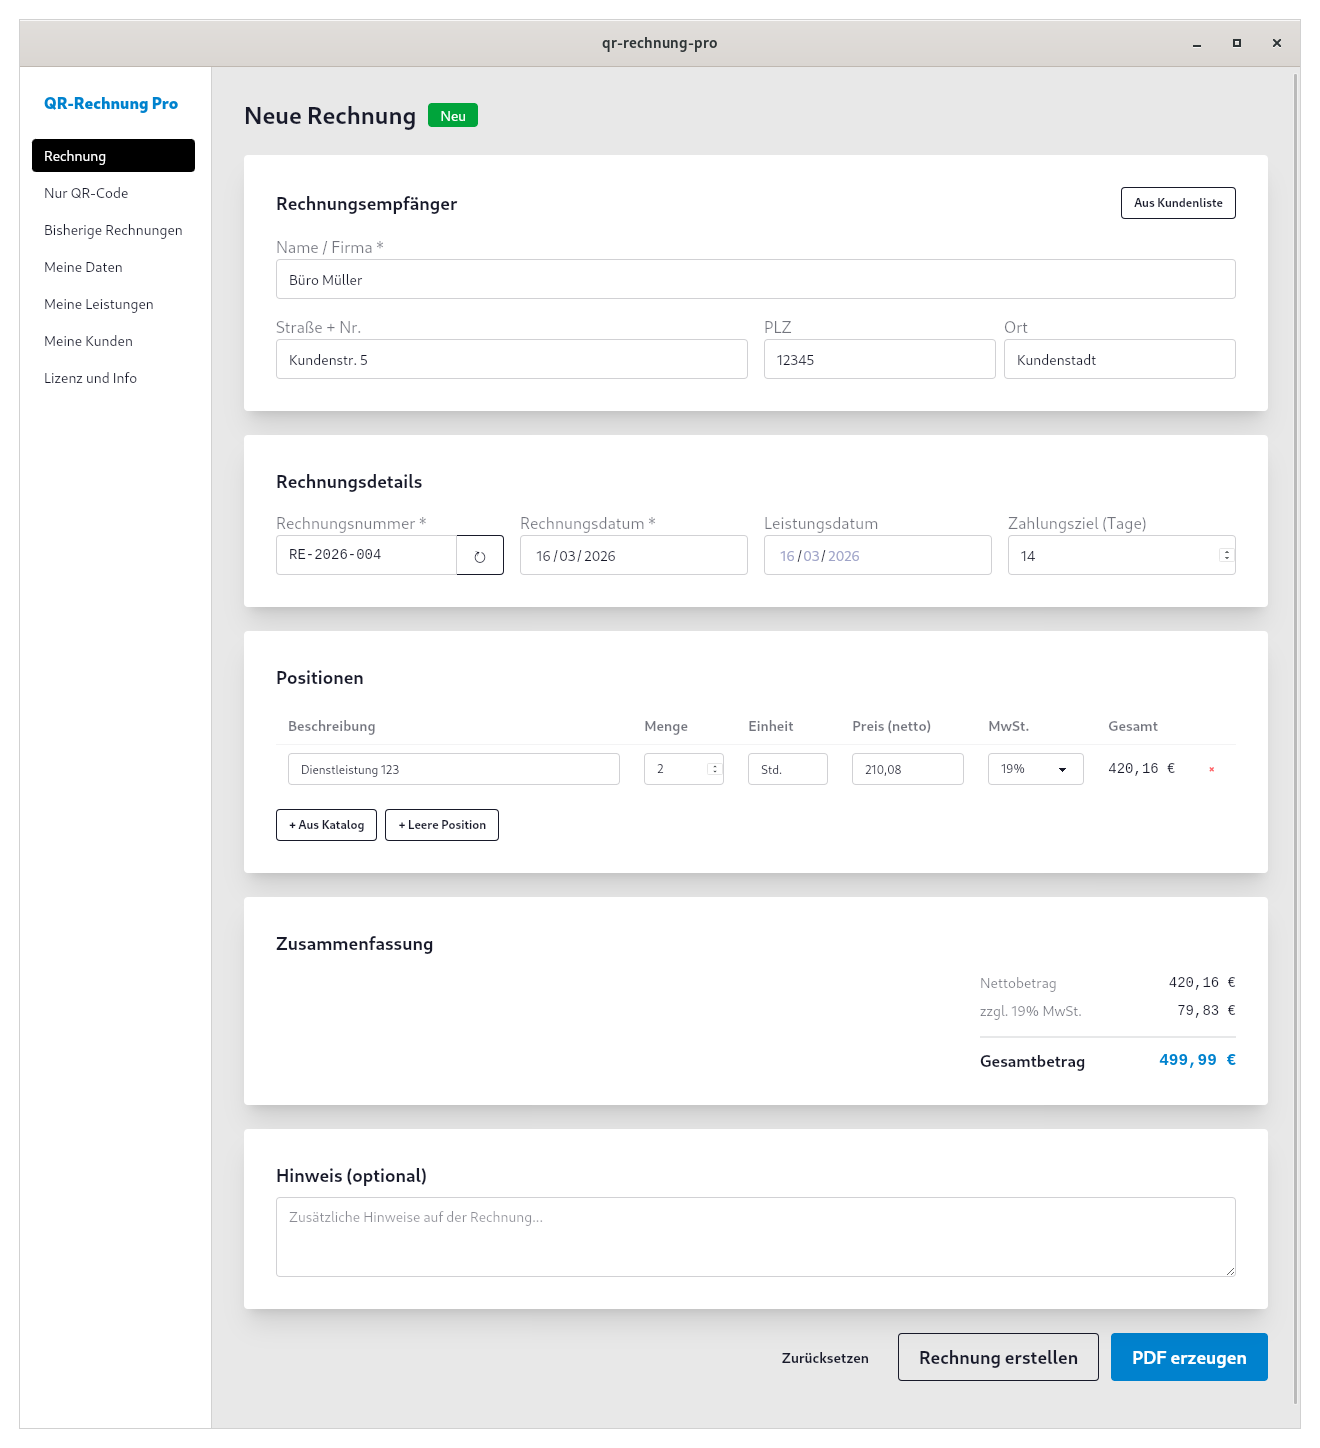Click the Menge quantity stepper
The image size is (1320, 1448).
tap(714, 769)
